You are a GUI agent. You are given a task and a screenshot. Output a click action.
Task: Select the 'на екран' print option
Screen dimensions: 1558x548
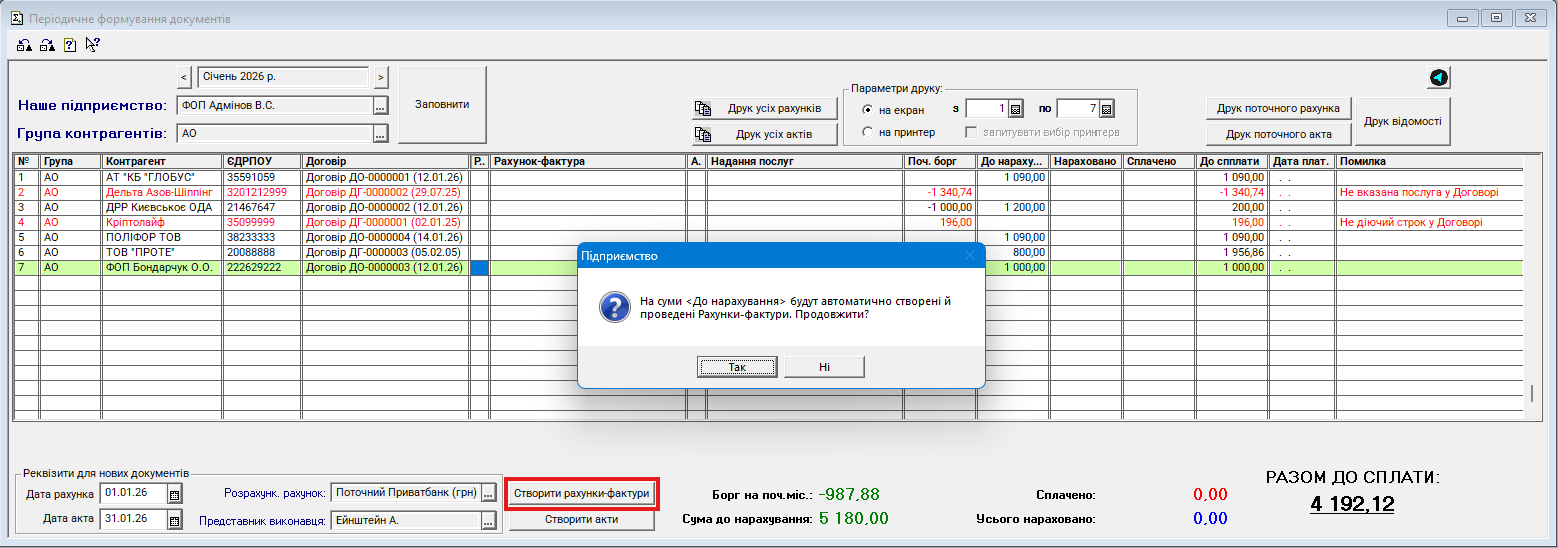[x=868, y=110]
